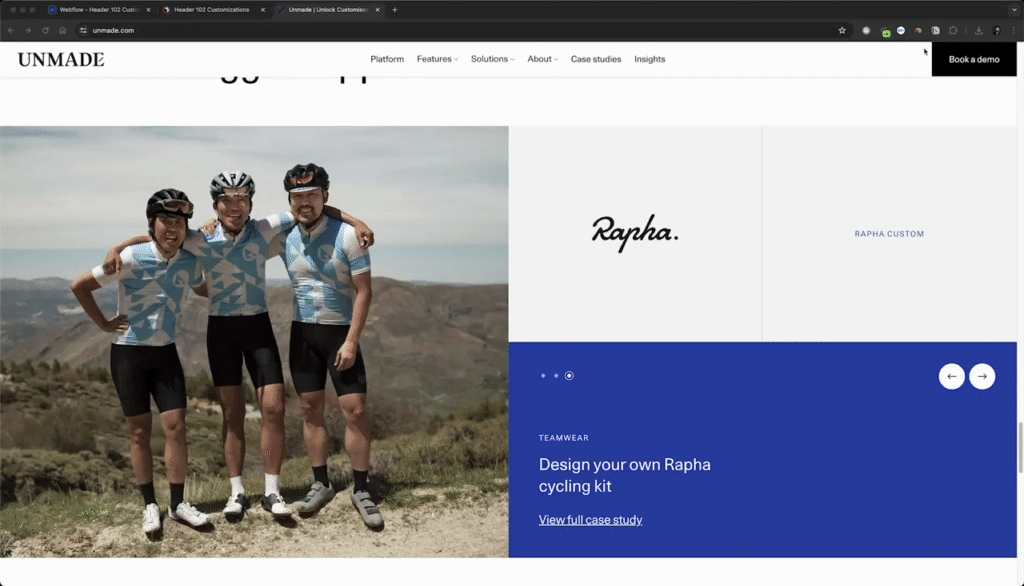Click the browser home icon

[62, 30]
